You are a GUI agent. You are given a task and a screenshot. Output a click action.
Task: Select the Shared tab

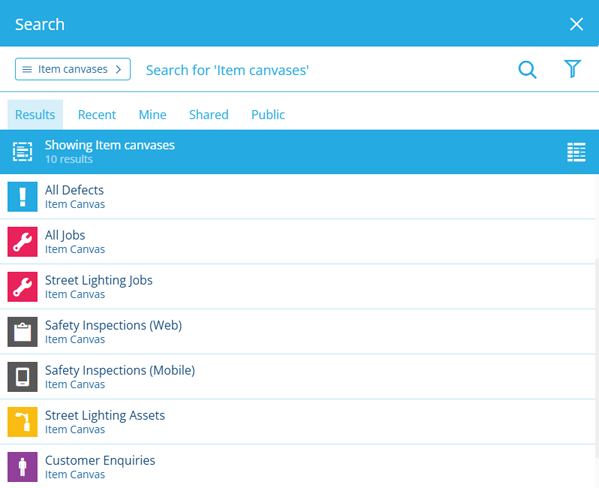click(209, 115)
